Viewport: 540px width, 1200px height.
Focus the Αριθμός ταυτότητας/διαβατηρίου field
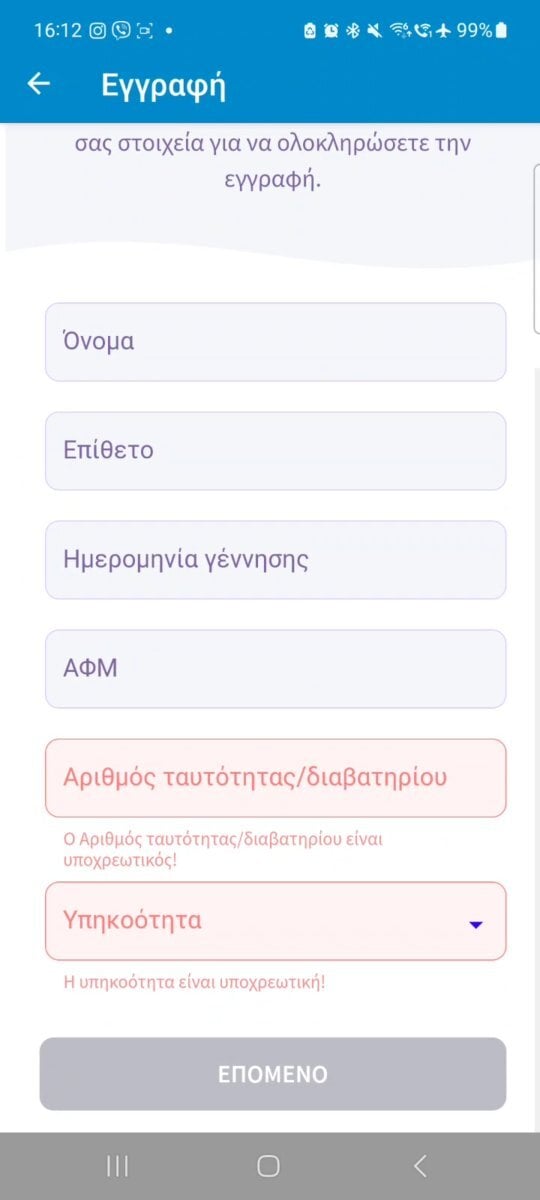click(x=276, y=778)
